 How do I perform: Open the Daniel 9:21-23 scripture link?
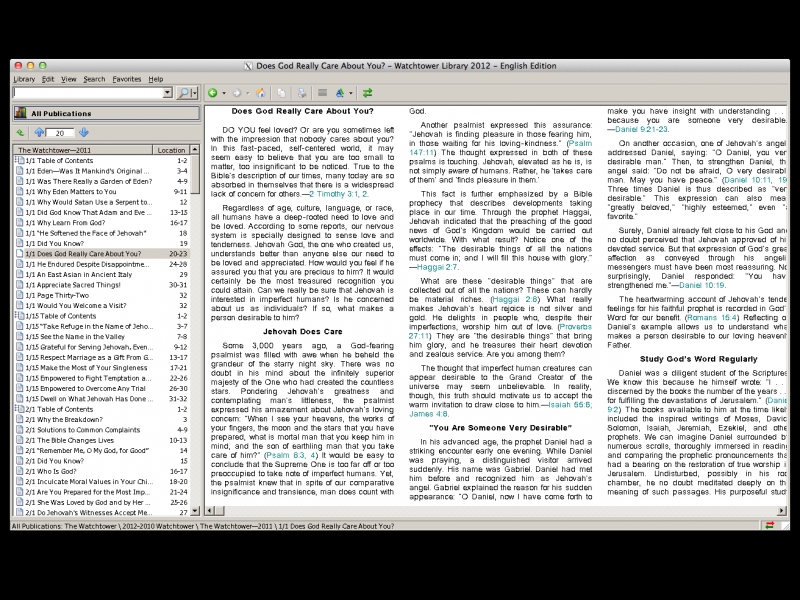641,130
